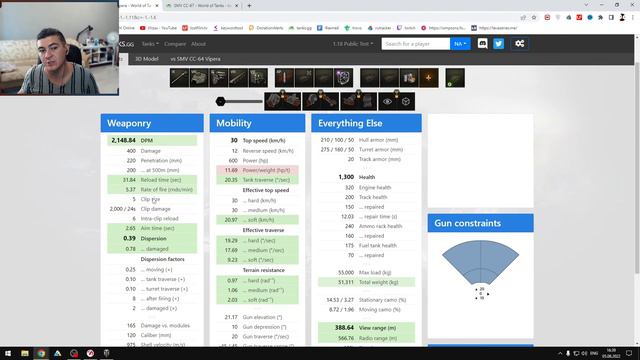Toggle the eye visibility preset icon
The image size is (640, 360).
click(387, 101)
